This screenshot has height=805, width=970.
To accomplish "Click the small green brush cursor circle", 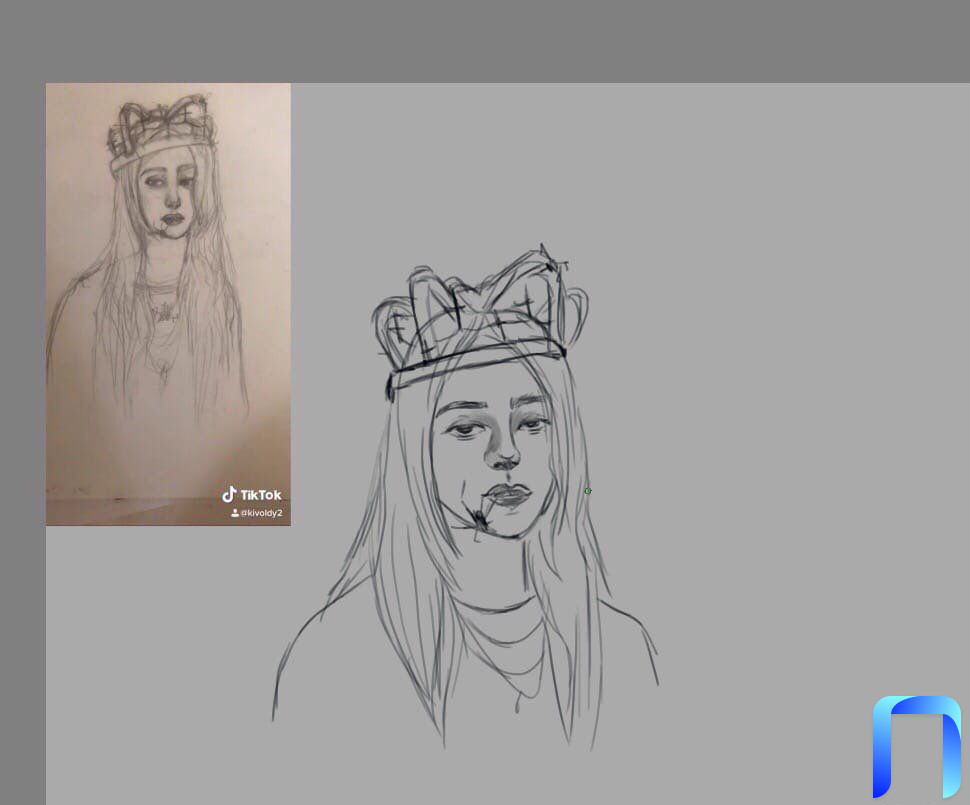I will (588, 491).
